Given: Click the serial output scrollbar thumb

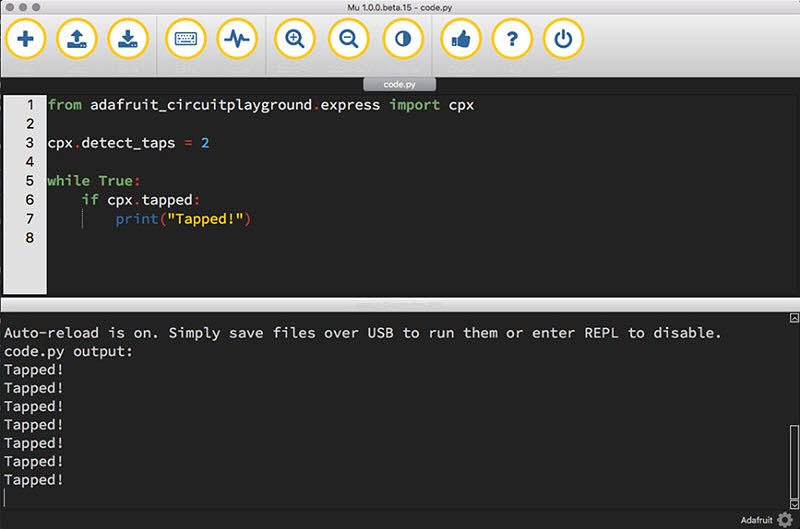Looking at the screenshot, I should click(794, 458).
